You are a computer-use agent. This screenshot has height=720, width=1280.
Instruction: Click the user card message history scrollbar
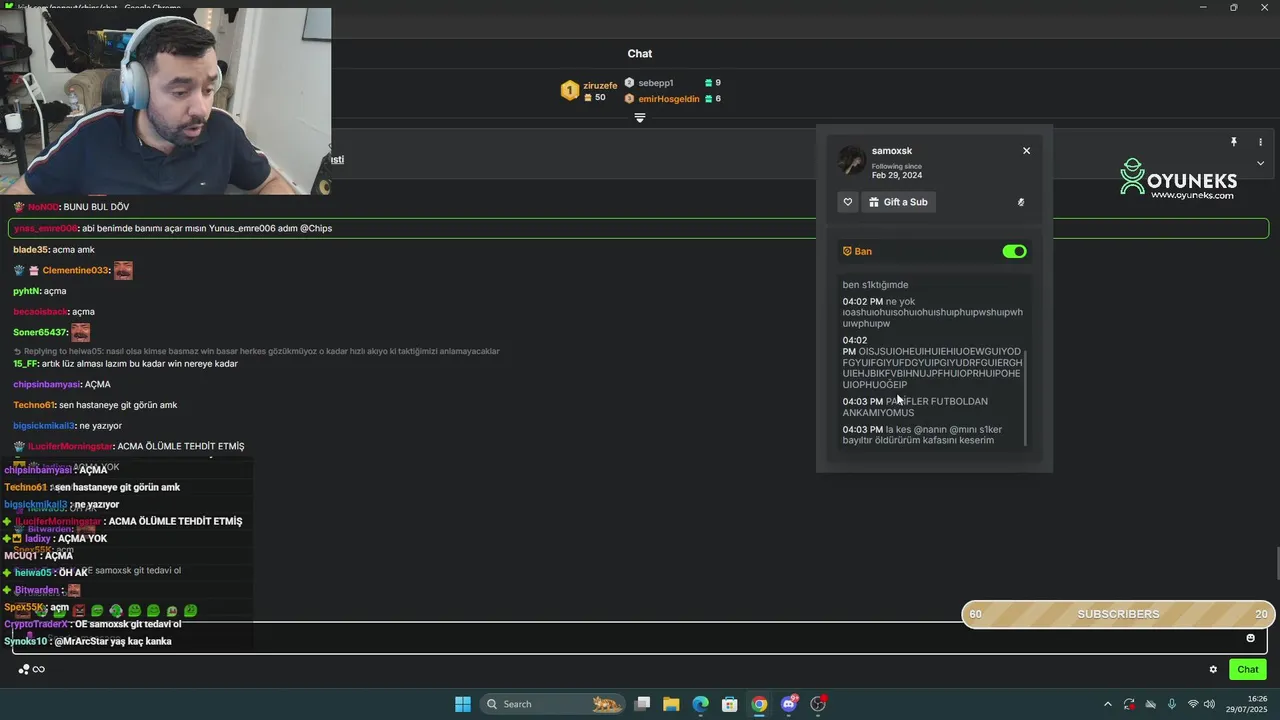click(1026, 398)
